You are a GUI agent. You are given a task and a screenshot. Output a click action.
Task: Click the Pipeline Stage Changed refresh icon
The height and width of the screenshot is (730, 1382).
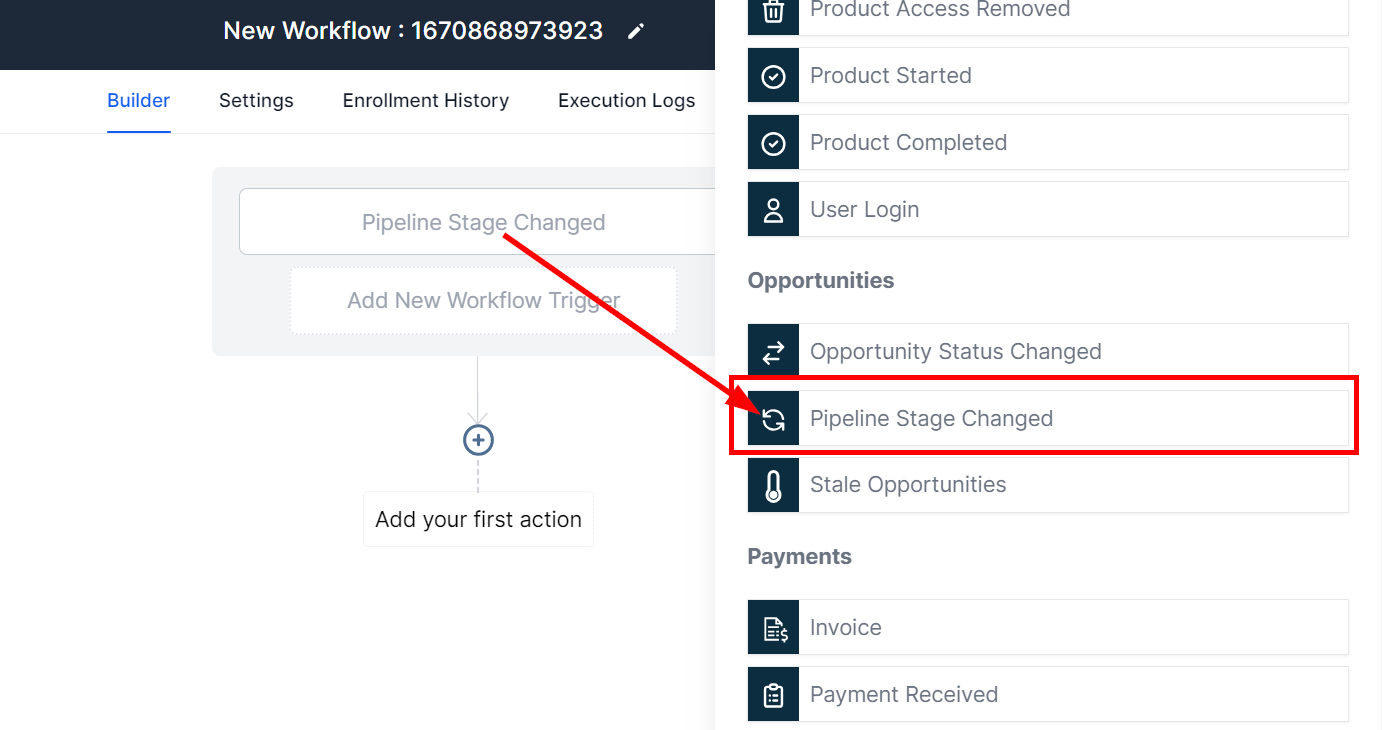coord(773,419)
